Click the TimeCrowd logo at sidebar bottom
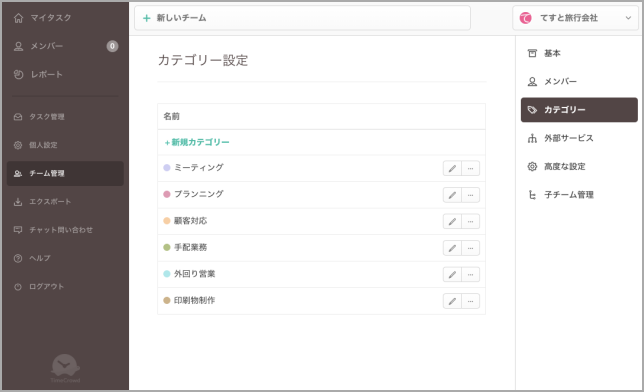 pos(65,368)
